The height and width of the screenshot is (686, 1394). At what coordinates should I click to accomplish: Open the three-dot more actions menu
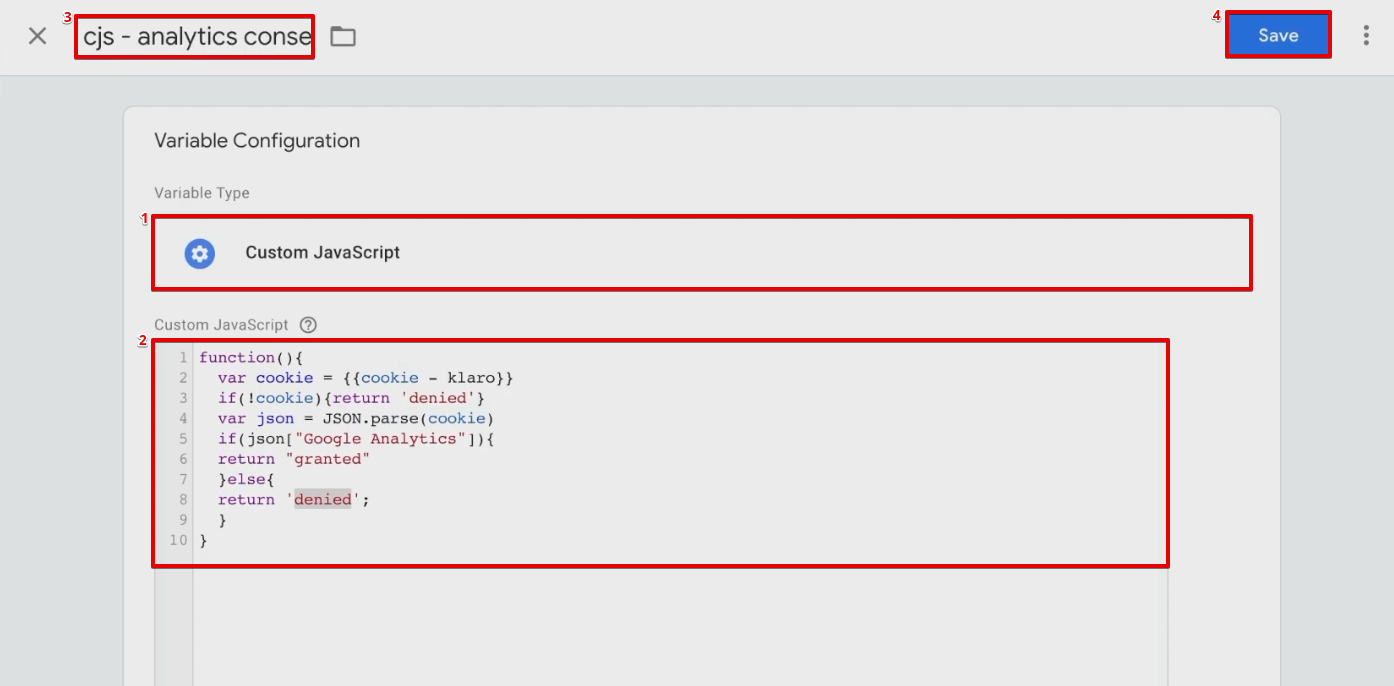[x=1366, y=36]
